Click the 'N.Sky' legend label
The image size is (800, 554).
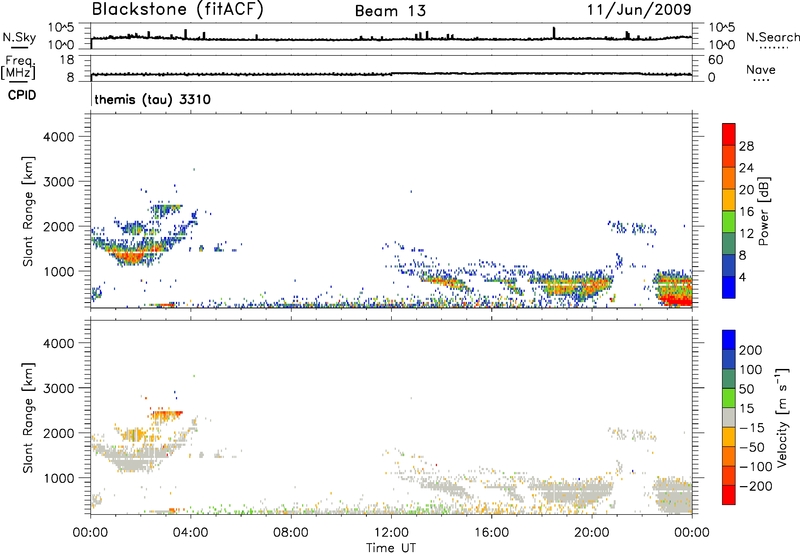(19, 37)
